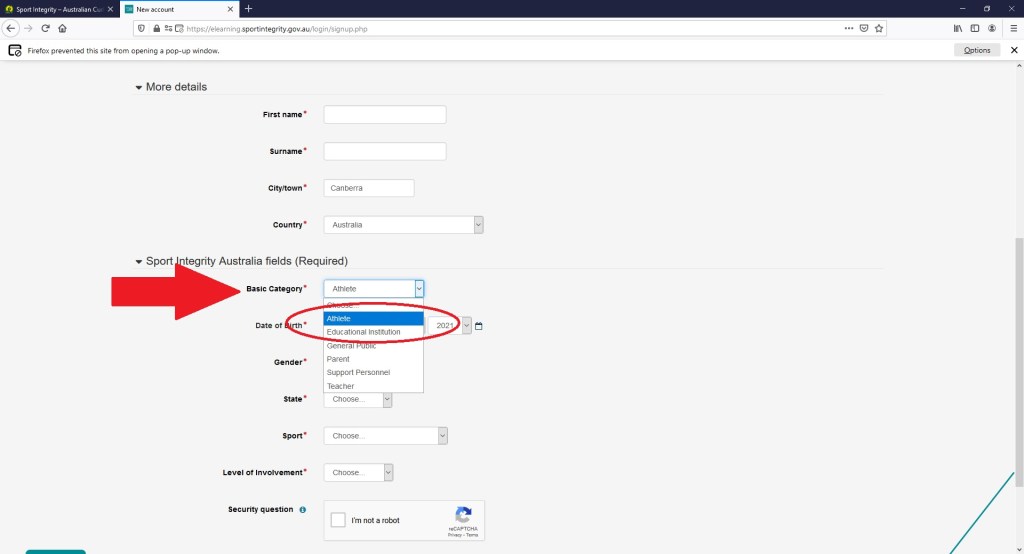This screenshot has height=554, width=1024.
Task: Open the Country dropdown
Action: coord(403,225)
